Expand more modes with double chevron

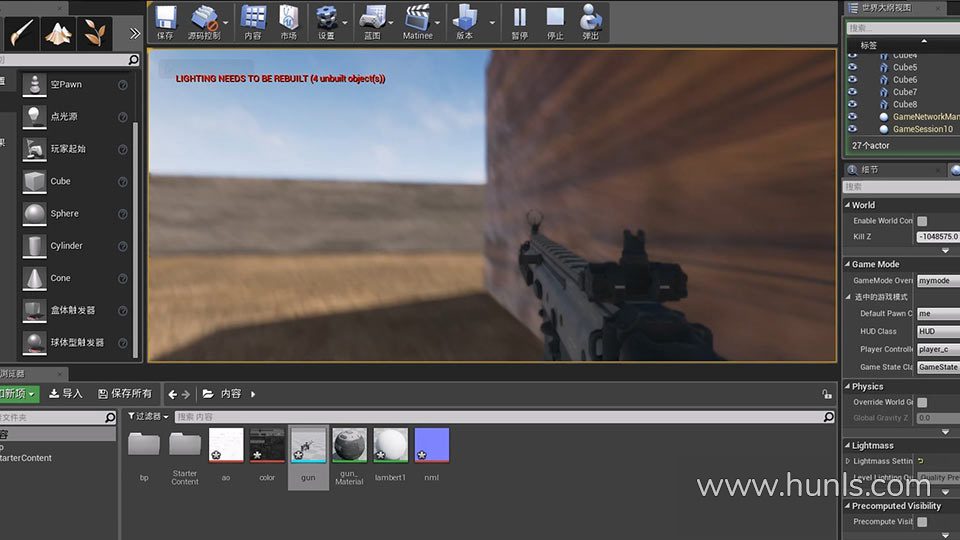(135, 34)
